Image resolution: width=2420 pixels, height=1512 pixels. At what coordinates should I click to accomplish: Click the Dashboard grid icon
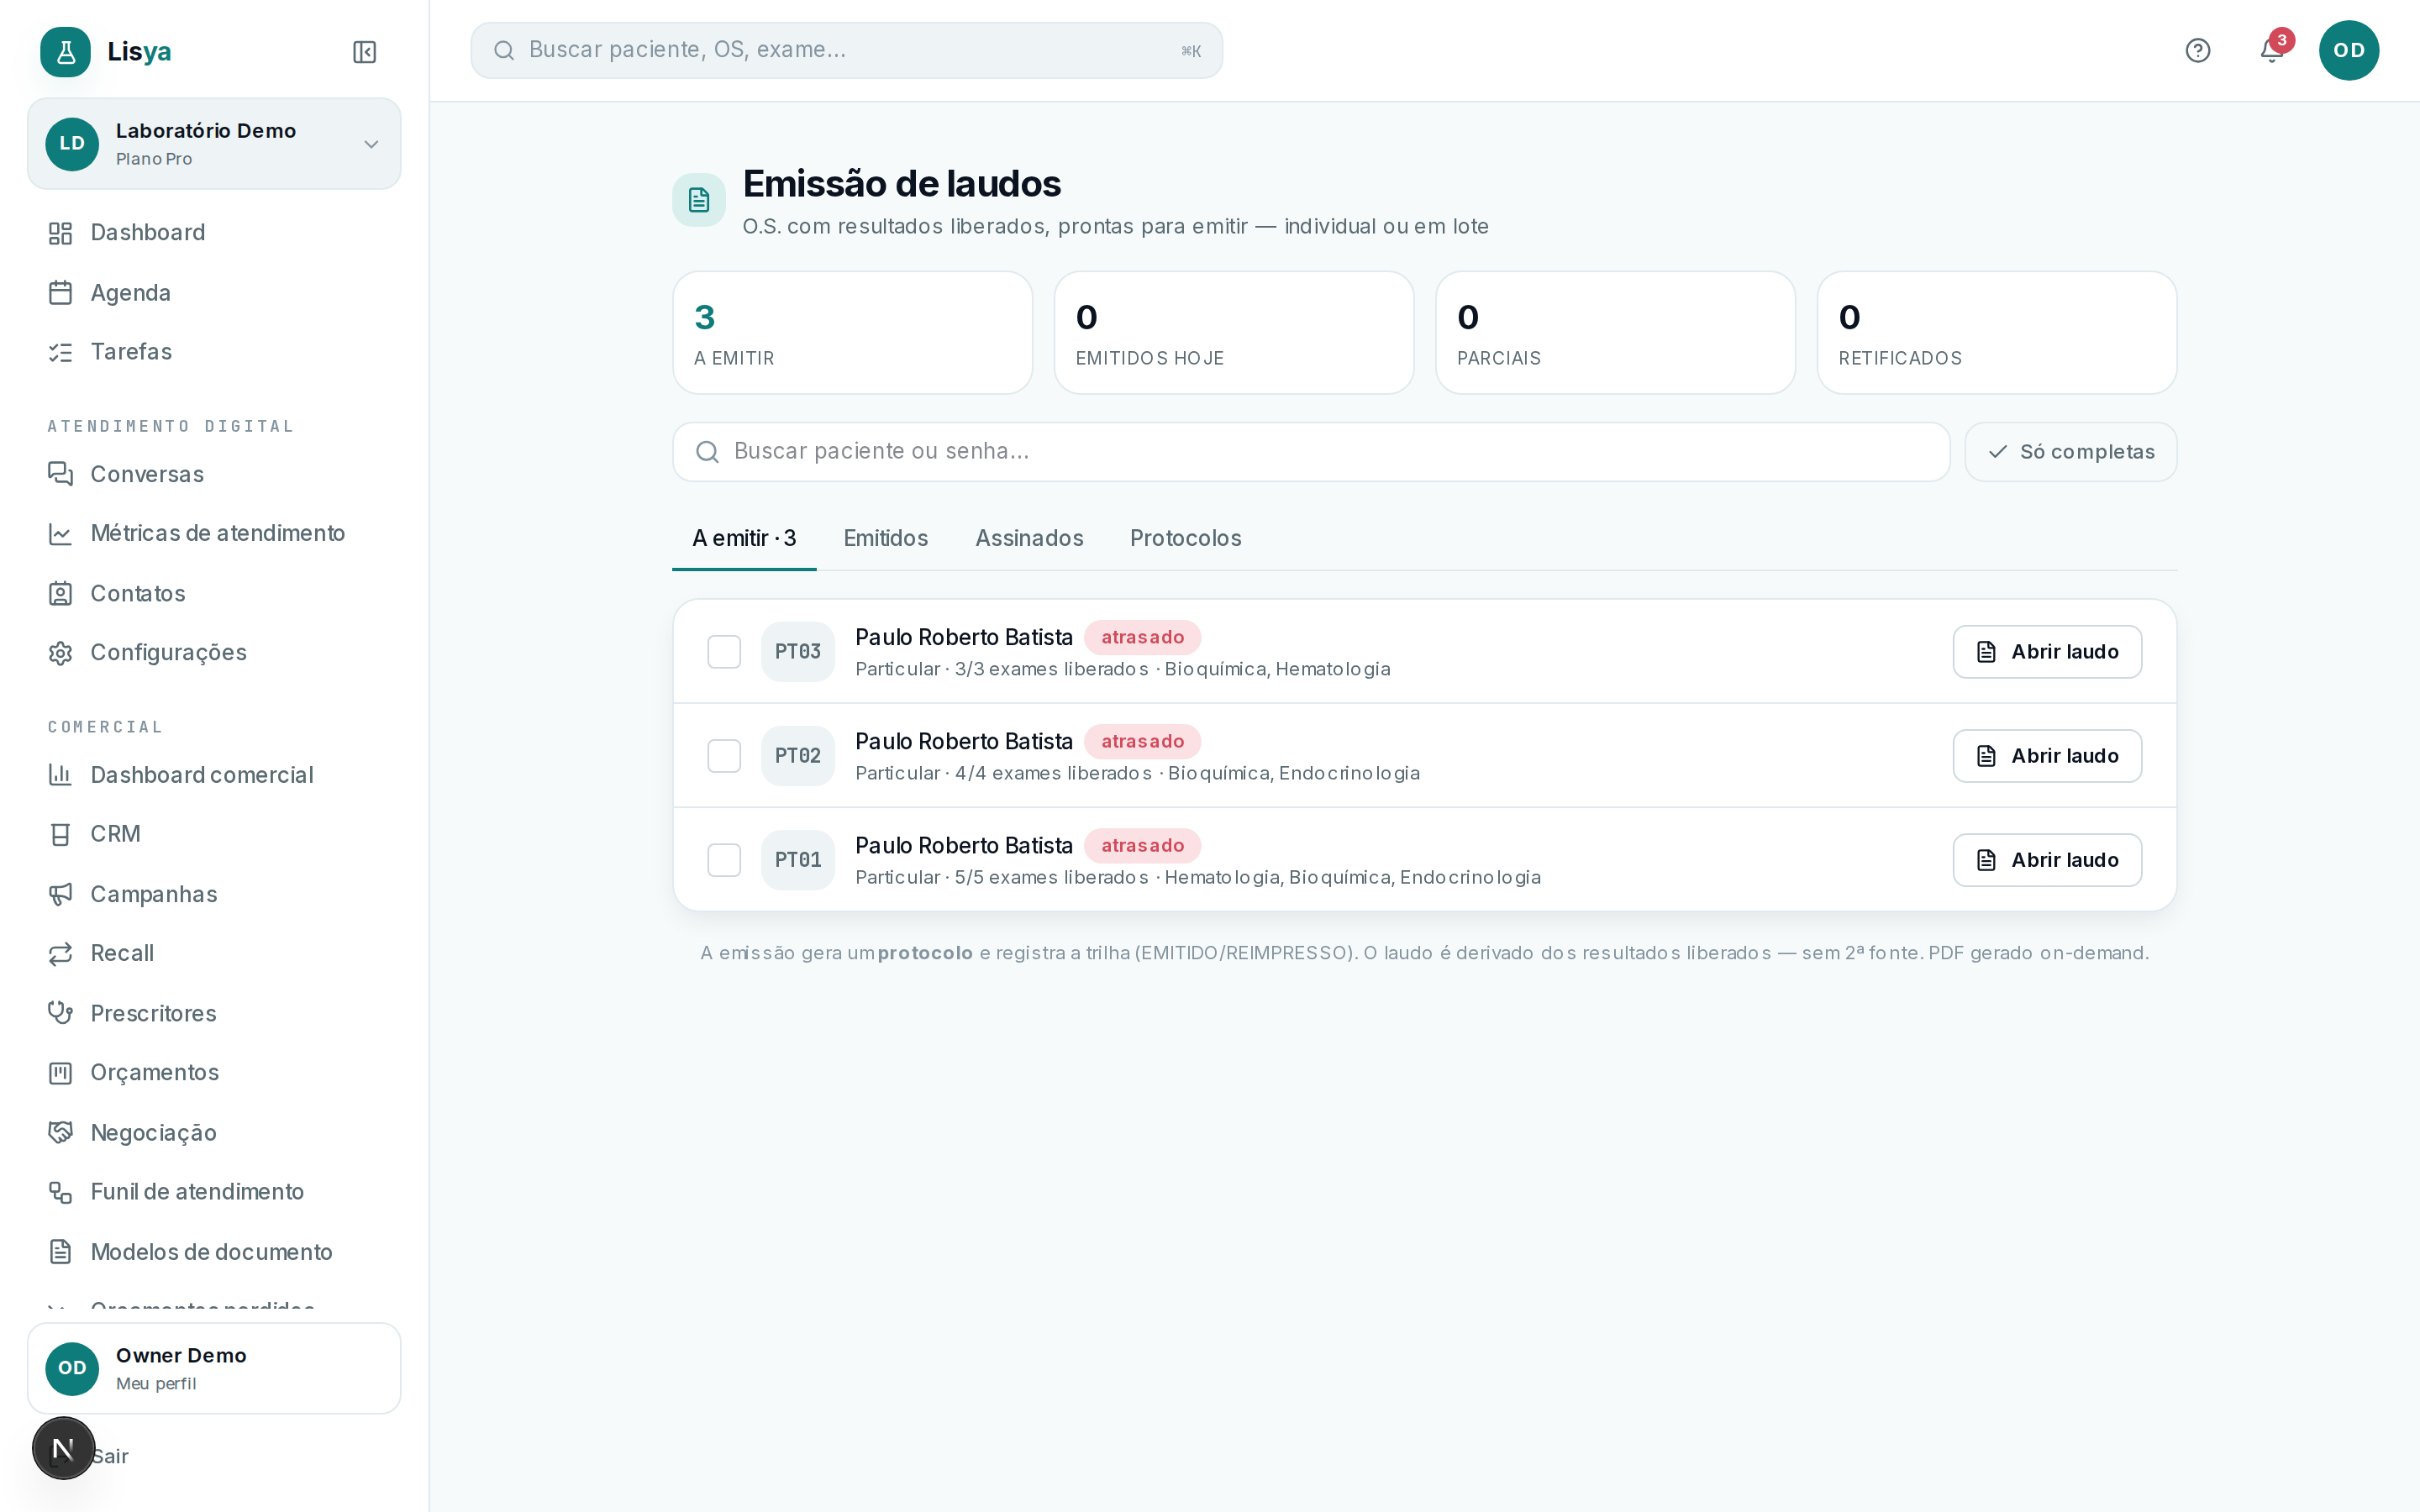coord(60,233)
